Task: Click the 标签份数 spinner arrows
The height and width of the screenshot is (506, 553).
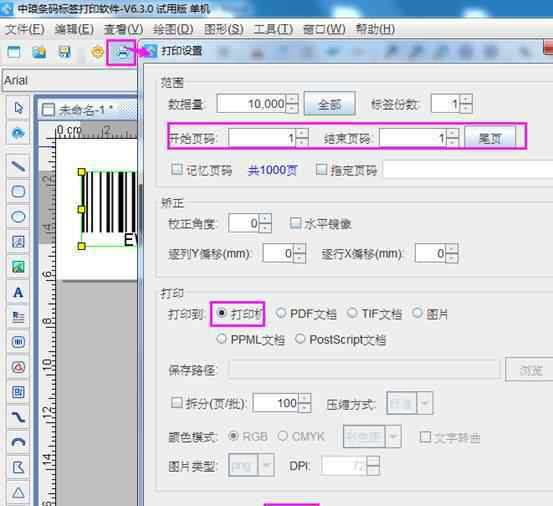Action: [466, 104]
